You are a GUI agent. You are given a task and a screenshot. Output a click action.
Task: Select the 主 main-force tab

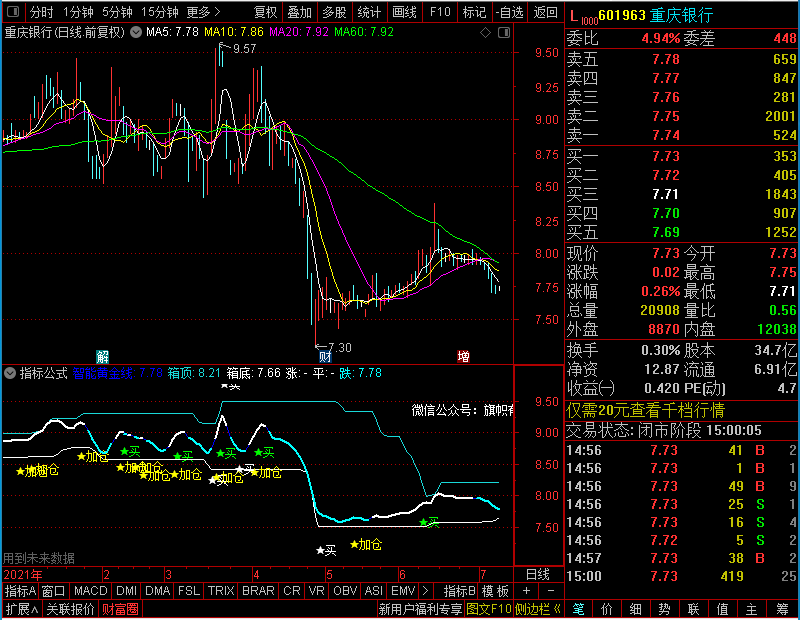(x=751, y=609)
